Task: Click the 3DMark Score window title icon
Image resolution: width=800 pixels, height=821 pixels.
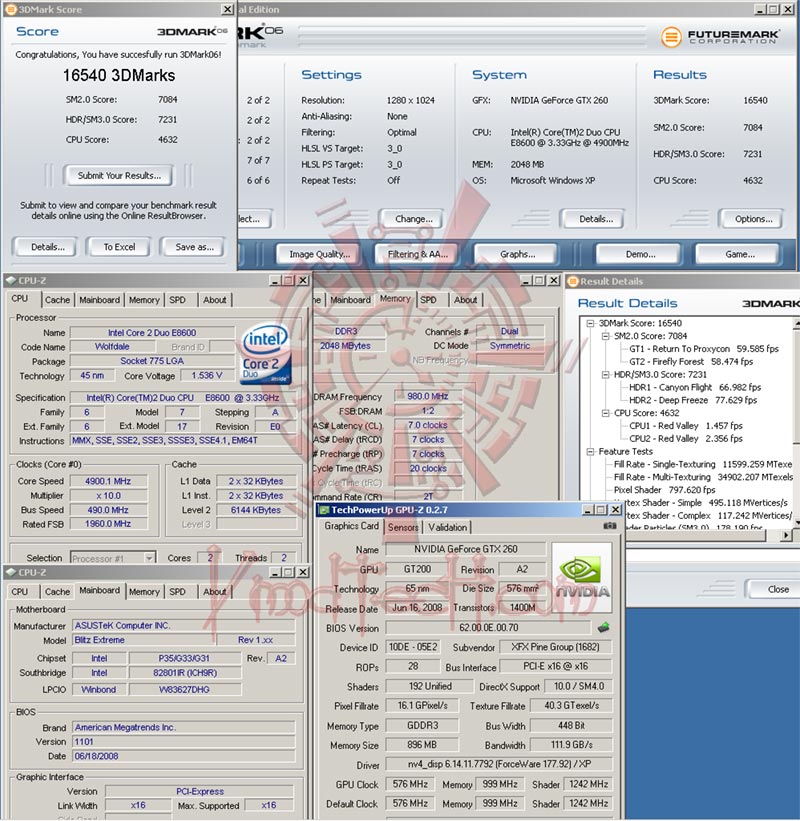Action: pos(10,9)
